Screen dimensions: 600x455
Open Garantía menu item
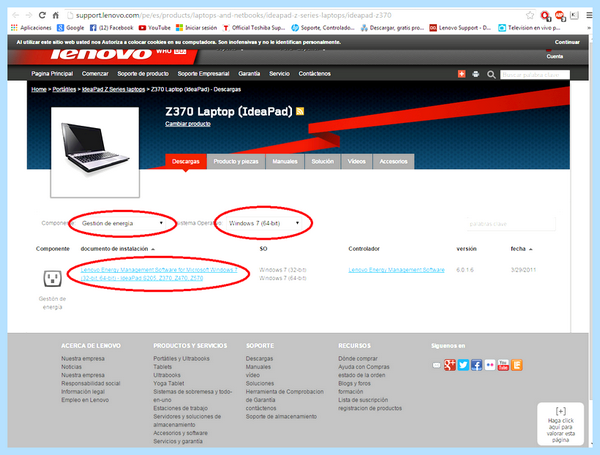coord(249,73)
